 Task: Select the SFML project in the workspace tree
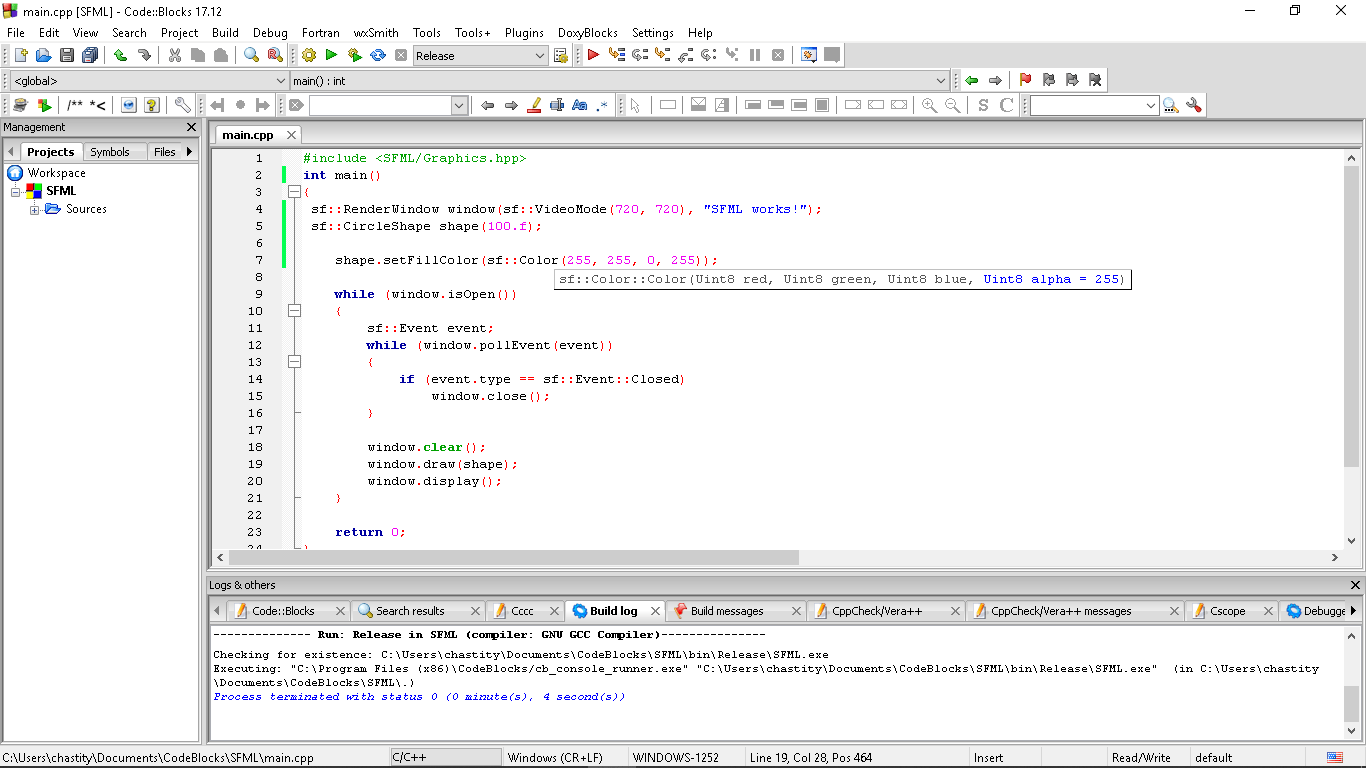click(x=59, y=190)
